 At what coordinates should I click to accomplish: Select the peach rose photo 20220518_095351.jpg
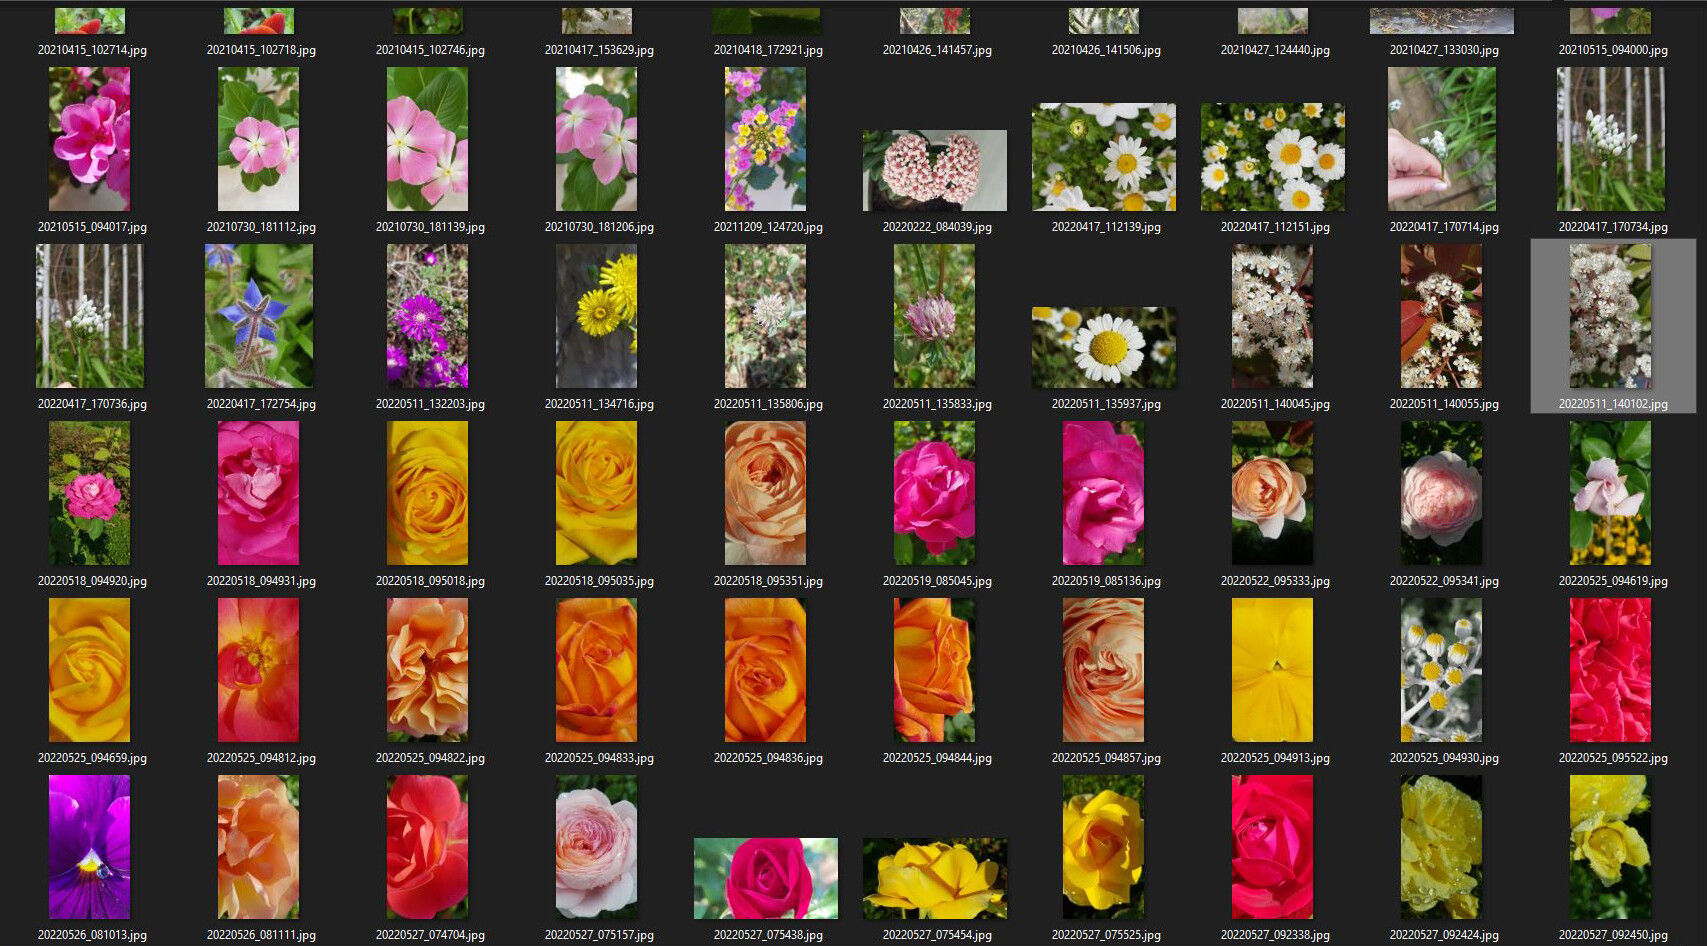766,493
